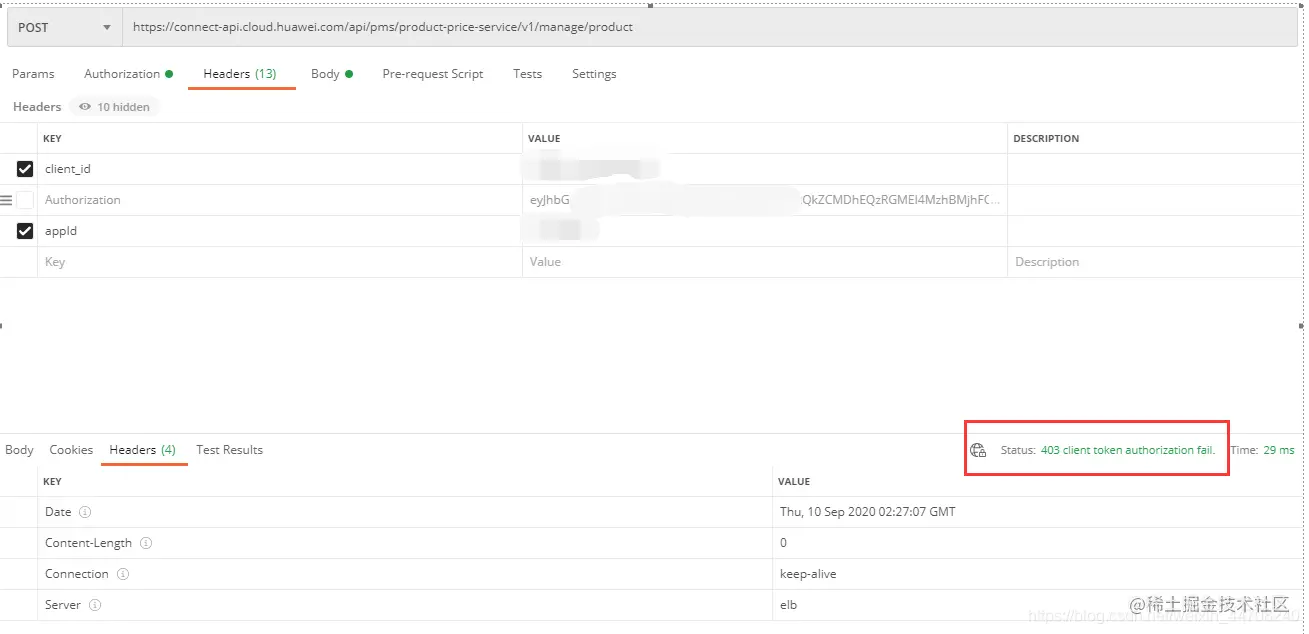Click the elb server value
This screenshot has width=1309, height=634.
(789, 605)
